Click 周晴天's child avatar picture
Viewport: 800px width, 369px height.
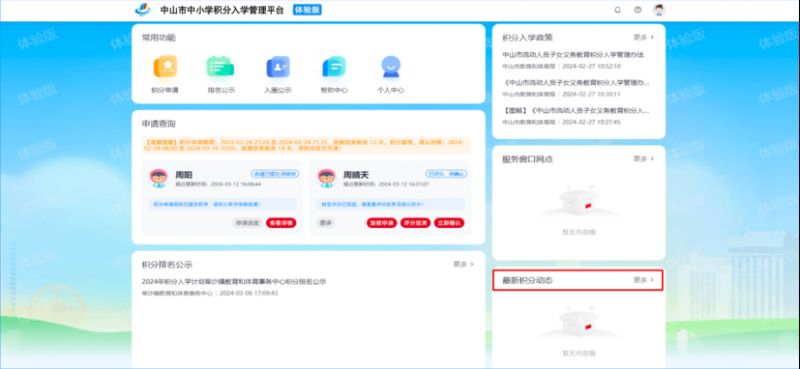[327, 178]
